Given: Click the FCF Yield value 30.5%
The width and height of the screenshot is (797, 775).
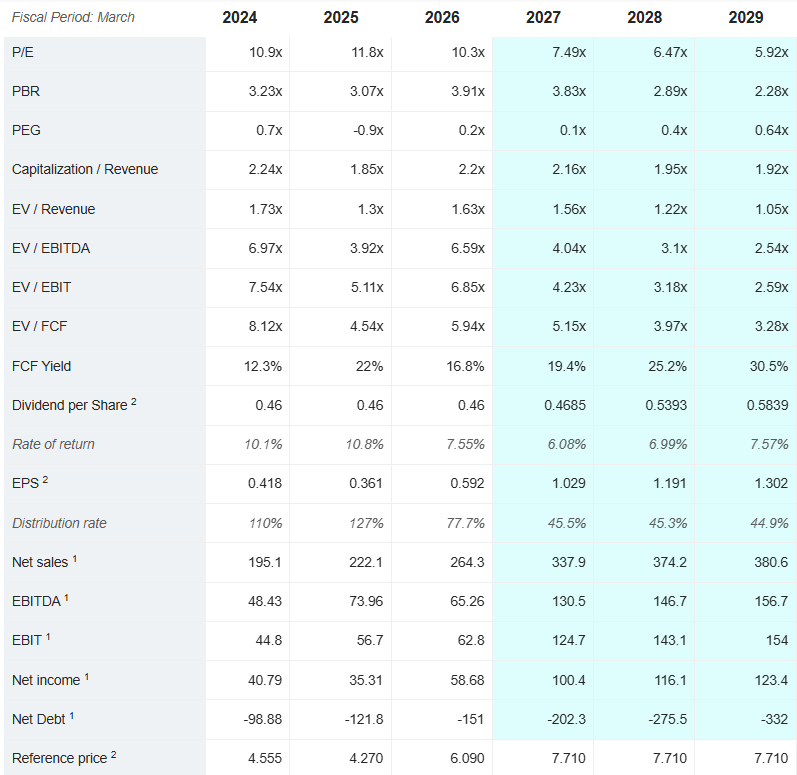Looking at the screenshot, I should coord(769,366).
